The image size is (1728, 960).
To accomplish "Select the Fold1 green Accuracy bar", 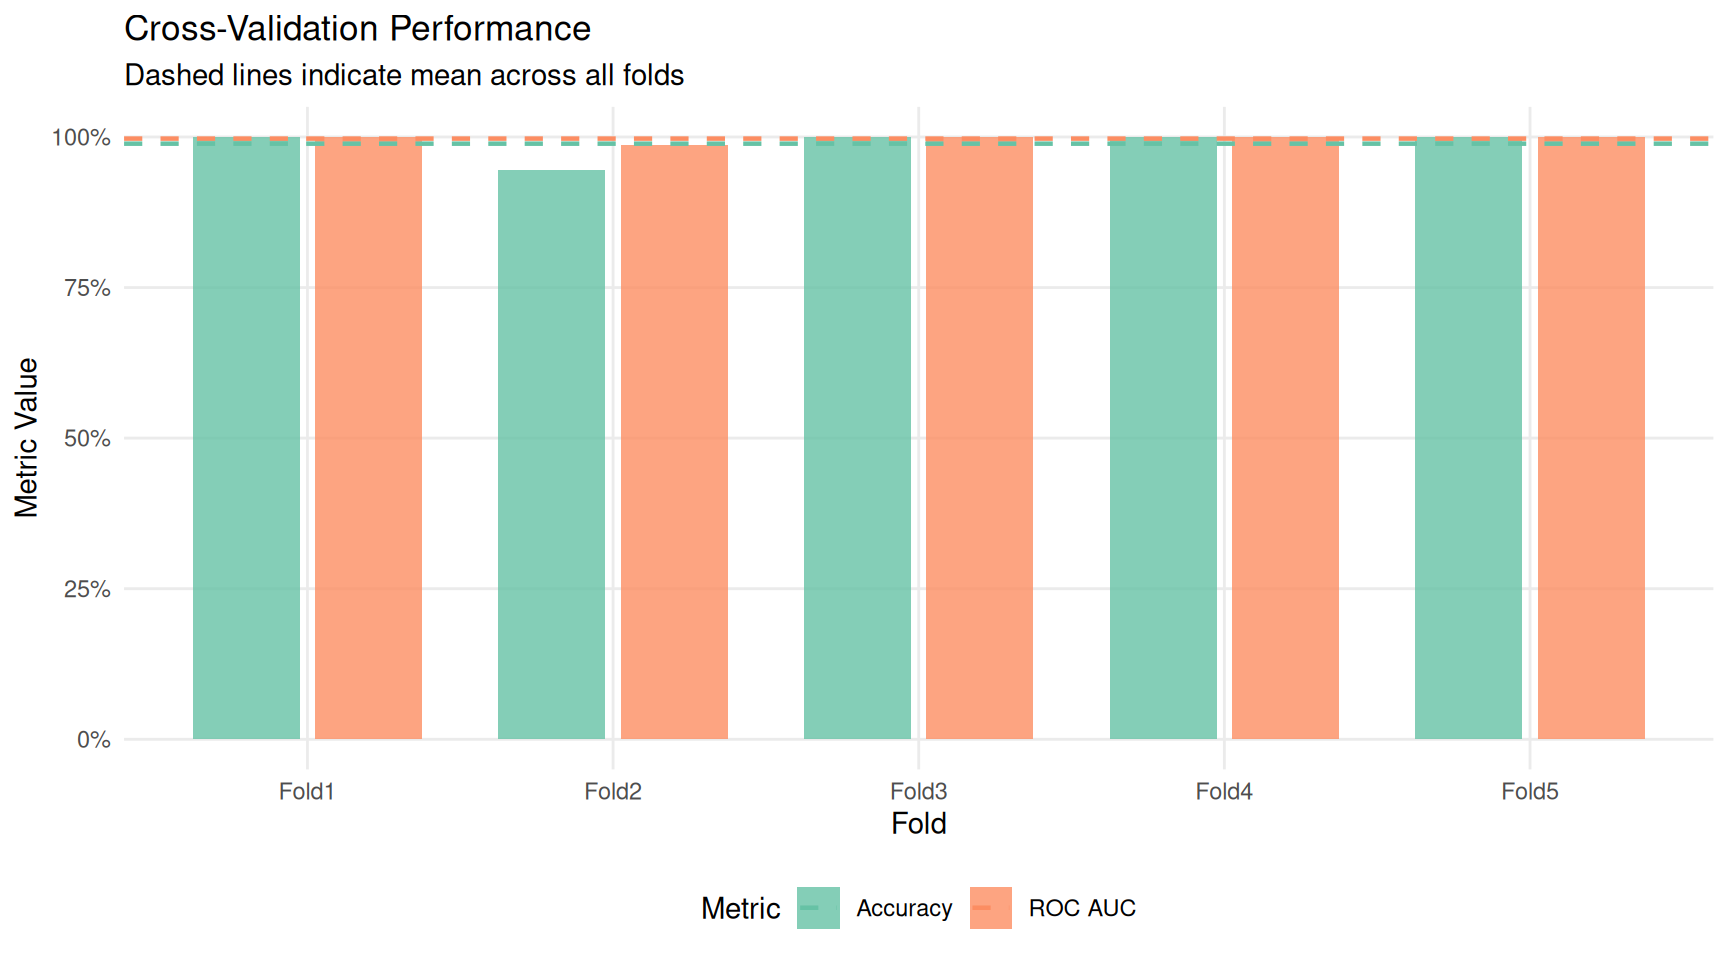I will coord(246,440).
